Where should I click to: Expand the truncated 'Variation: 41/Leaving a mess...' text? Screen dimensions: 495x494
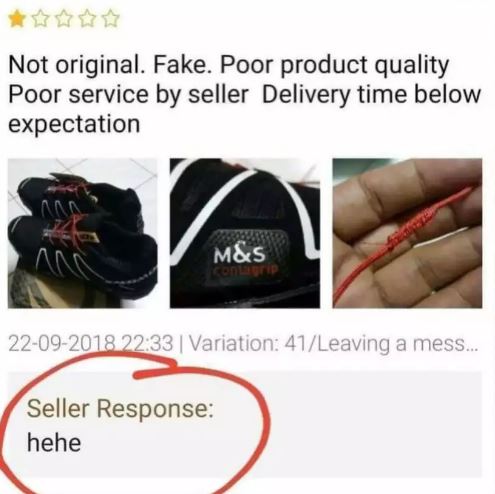pyautogui.click(x=334, y=344)
